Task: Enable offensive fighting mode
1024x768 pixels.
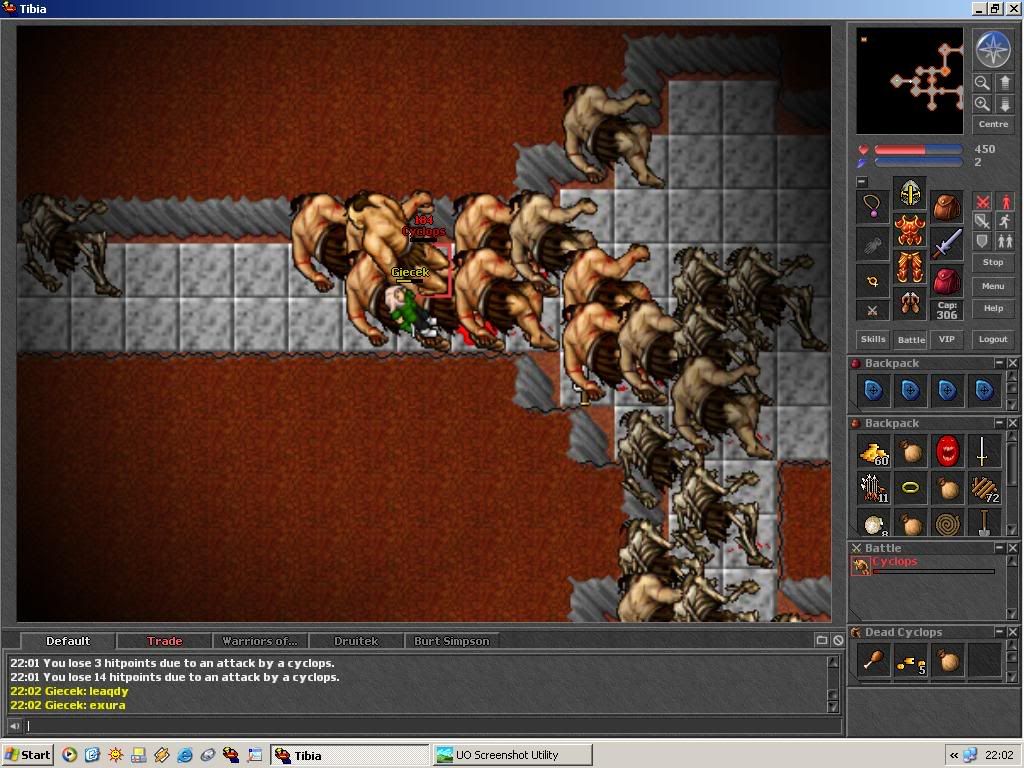Action: [982, 202]
